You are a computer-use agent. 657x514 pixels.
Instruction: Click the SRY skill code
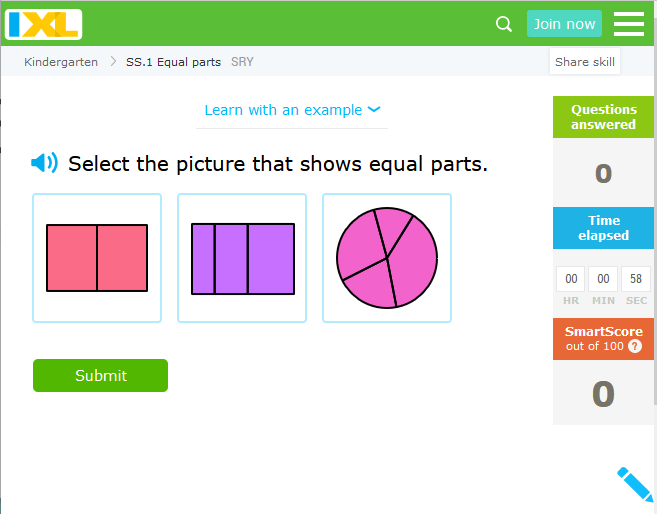(x=242, y=62)
